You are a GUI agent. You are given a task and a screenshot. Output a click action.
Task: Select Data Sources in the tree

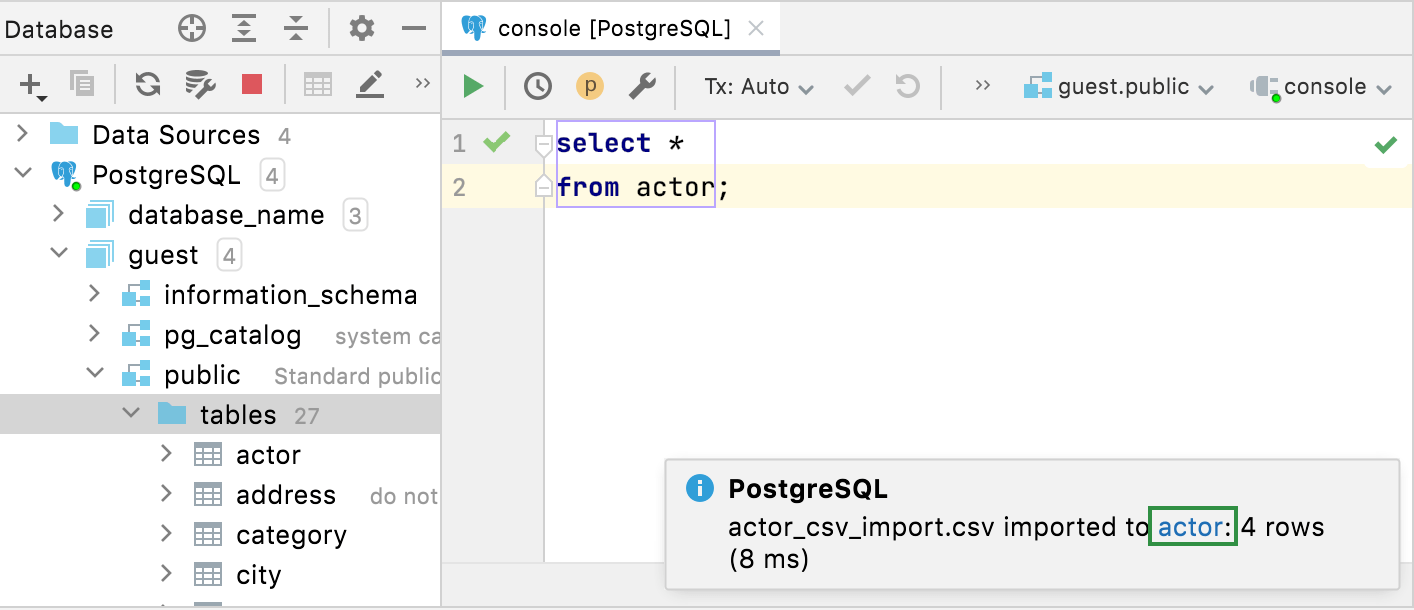[220, 135]
